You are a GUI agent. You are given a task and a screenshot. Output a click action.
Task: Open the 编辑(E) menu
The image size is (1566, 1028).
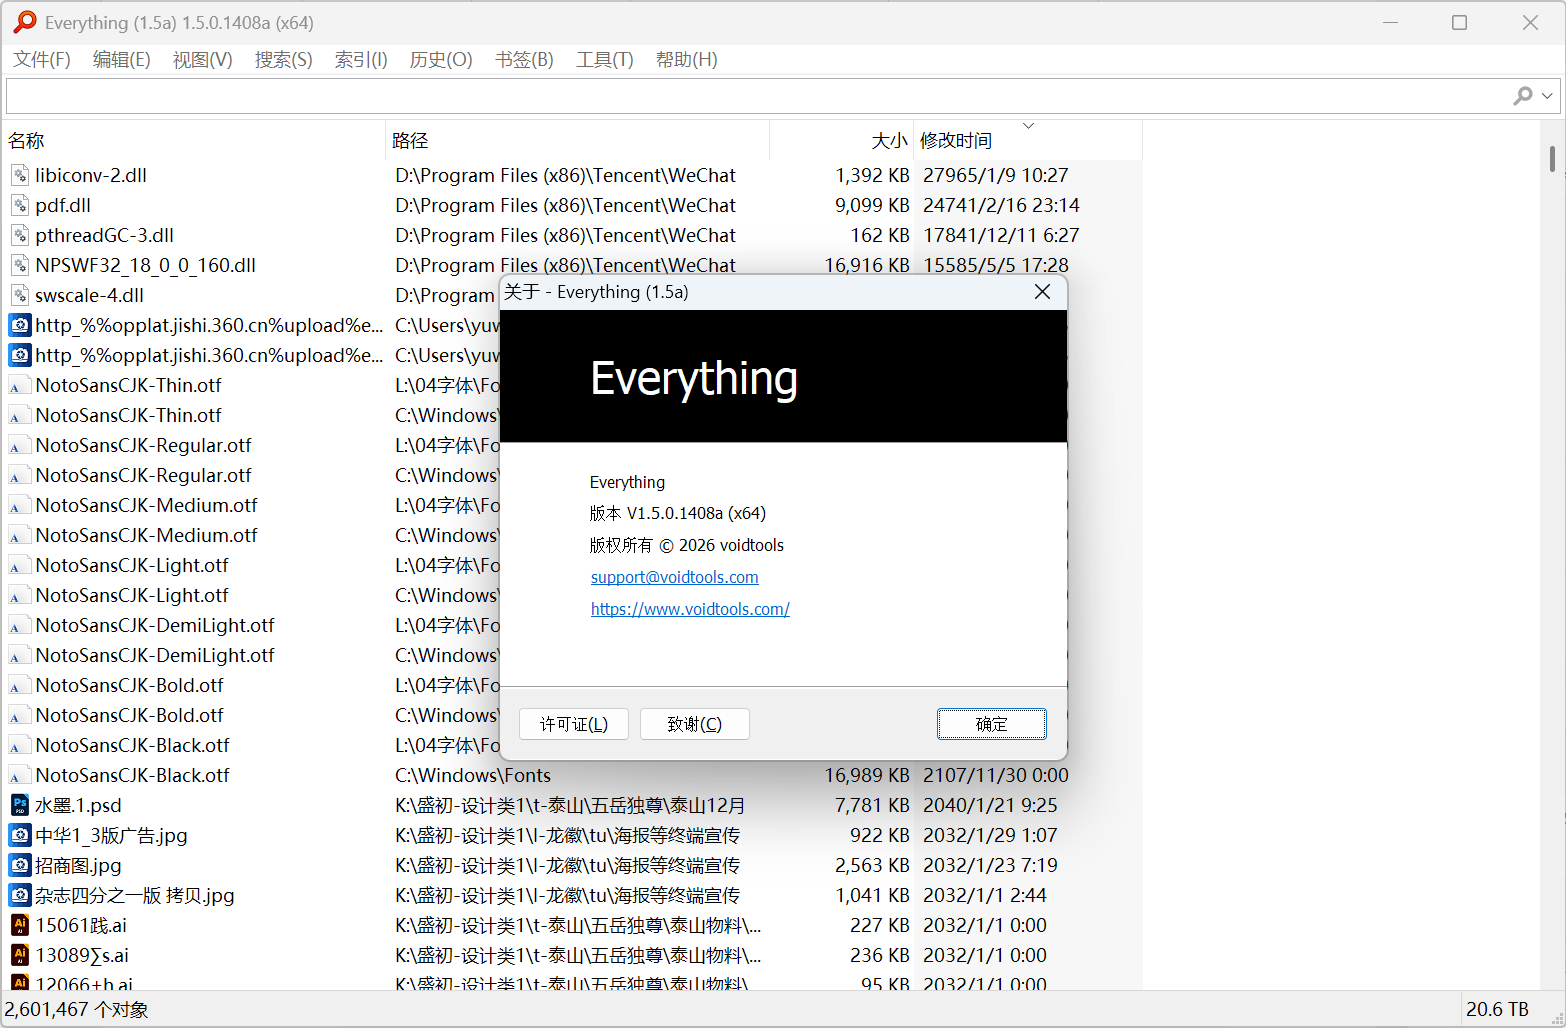122,60
